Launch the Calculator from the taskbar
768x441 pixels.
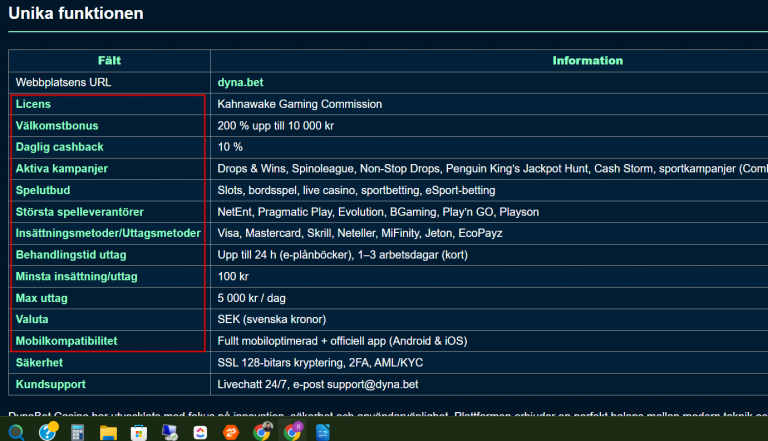click(x=77, y=432)
